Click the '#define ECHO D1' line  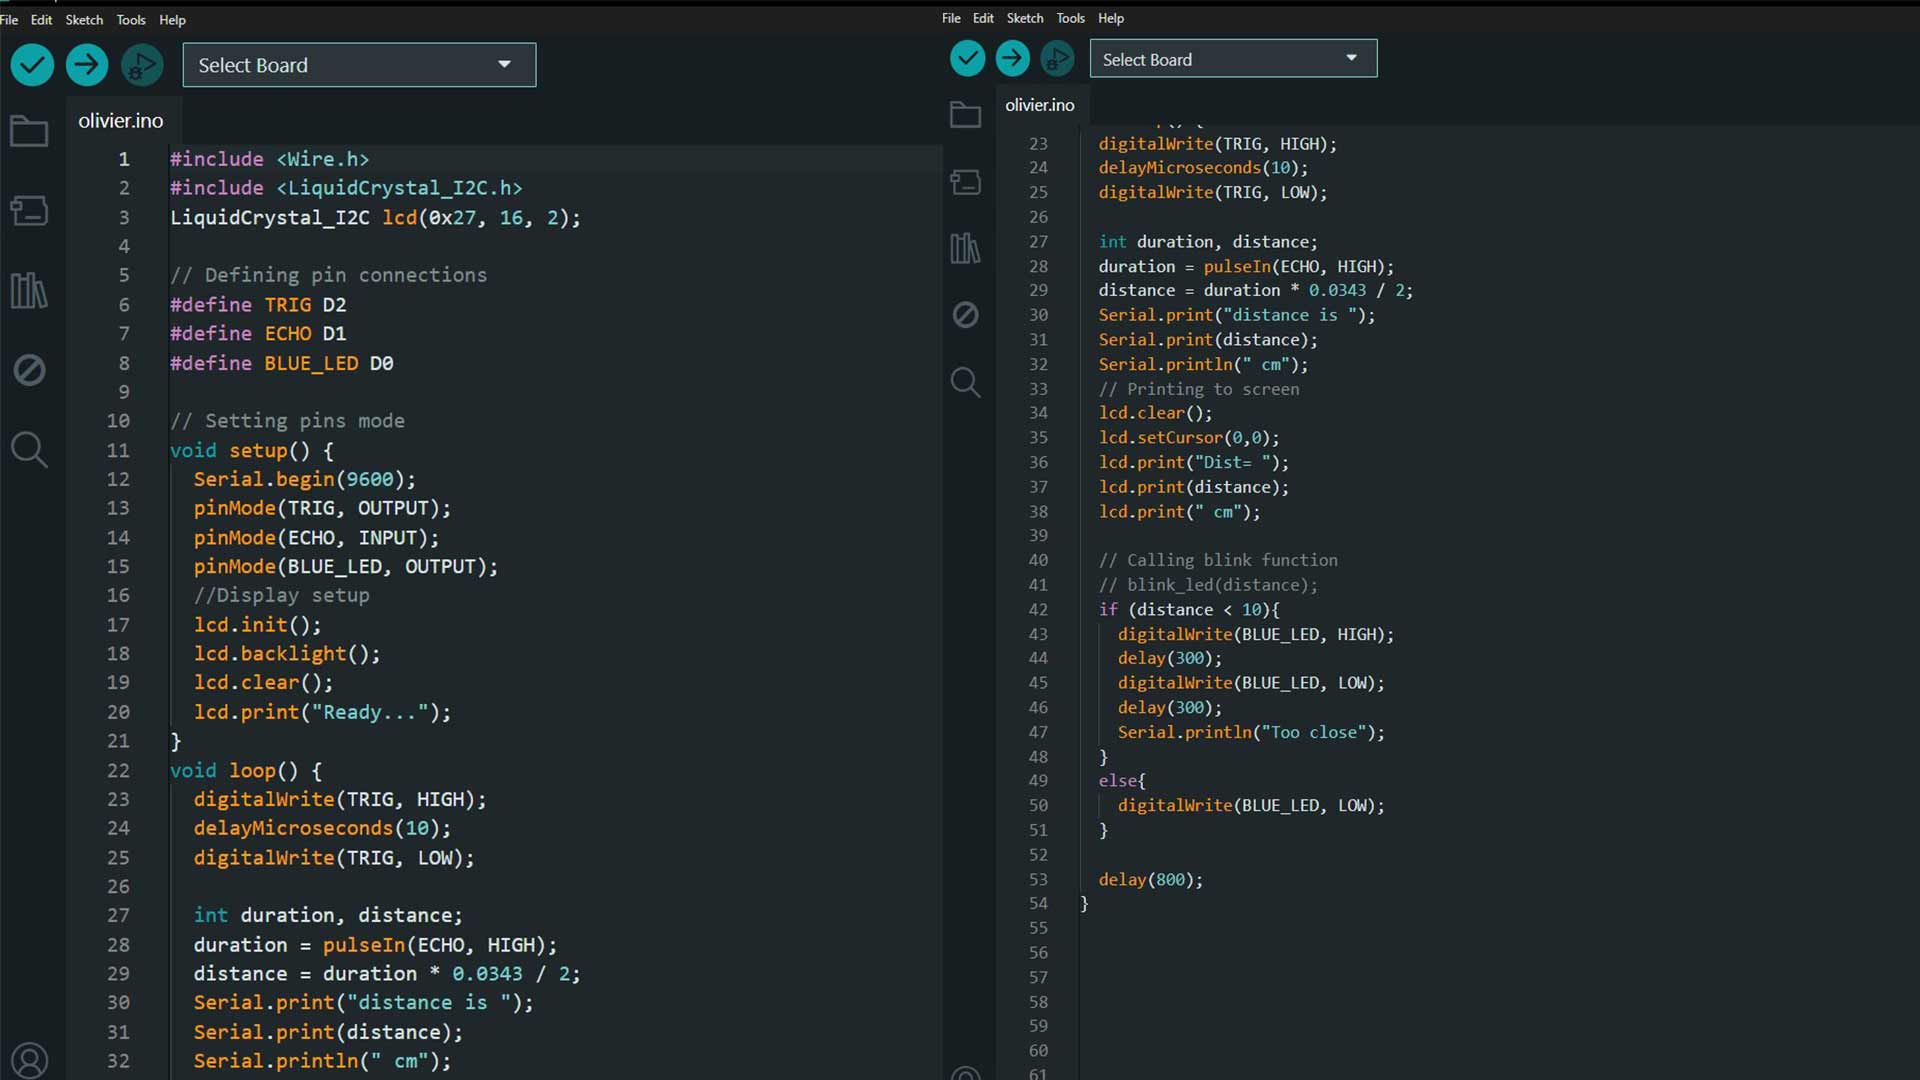click(258, 334)
